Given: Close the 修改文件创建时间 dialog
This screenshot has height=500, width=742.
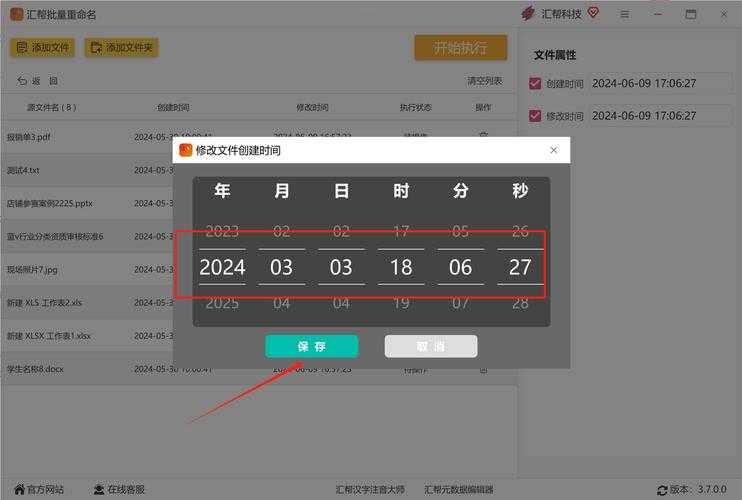Looking at the screenshot, I should pyautogui.click(x=554, y=150).
